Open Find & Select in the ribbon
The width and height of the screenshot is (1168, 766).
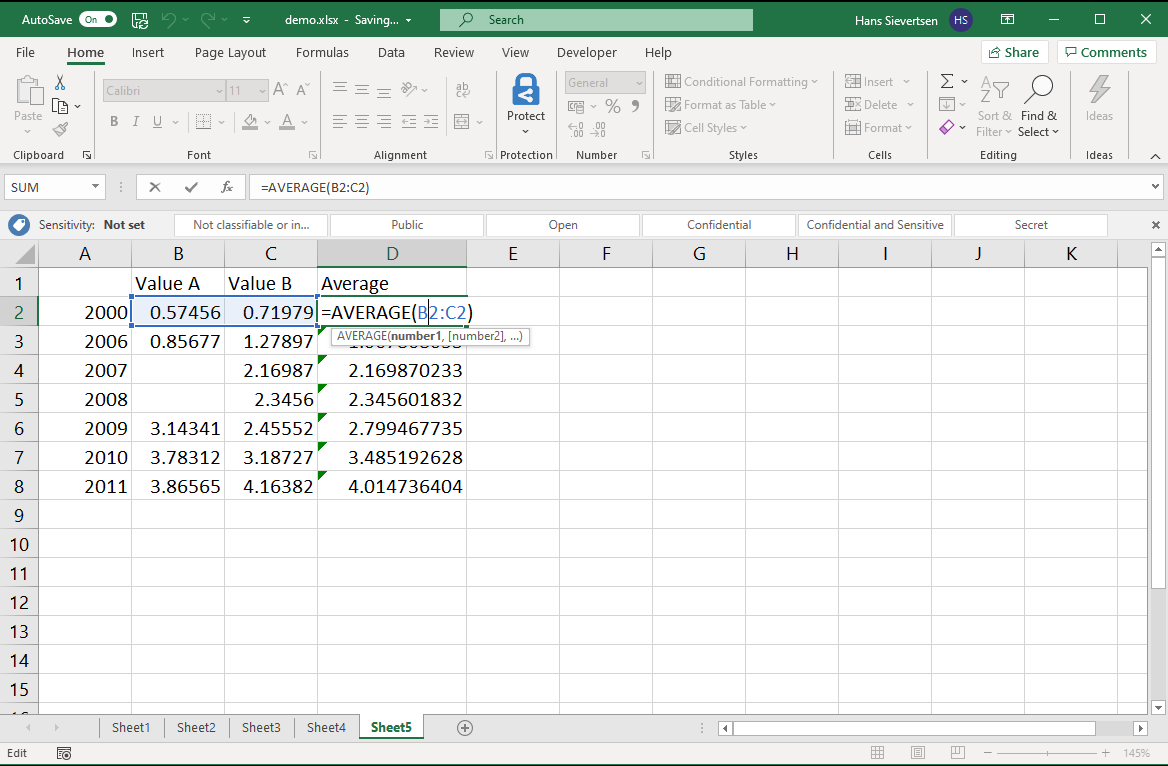(1039, 104)
